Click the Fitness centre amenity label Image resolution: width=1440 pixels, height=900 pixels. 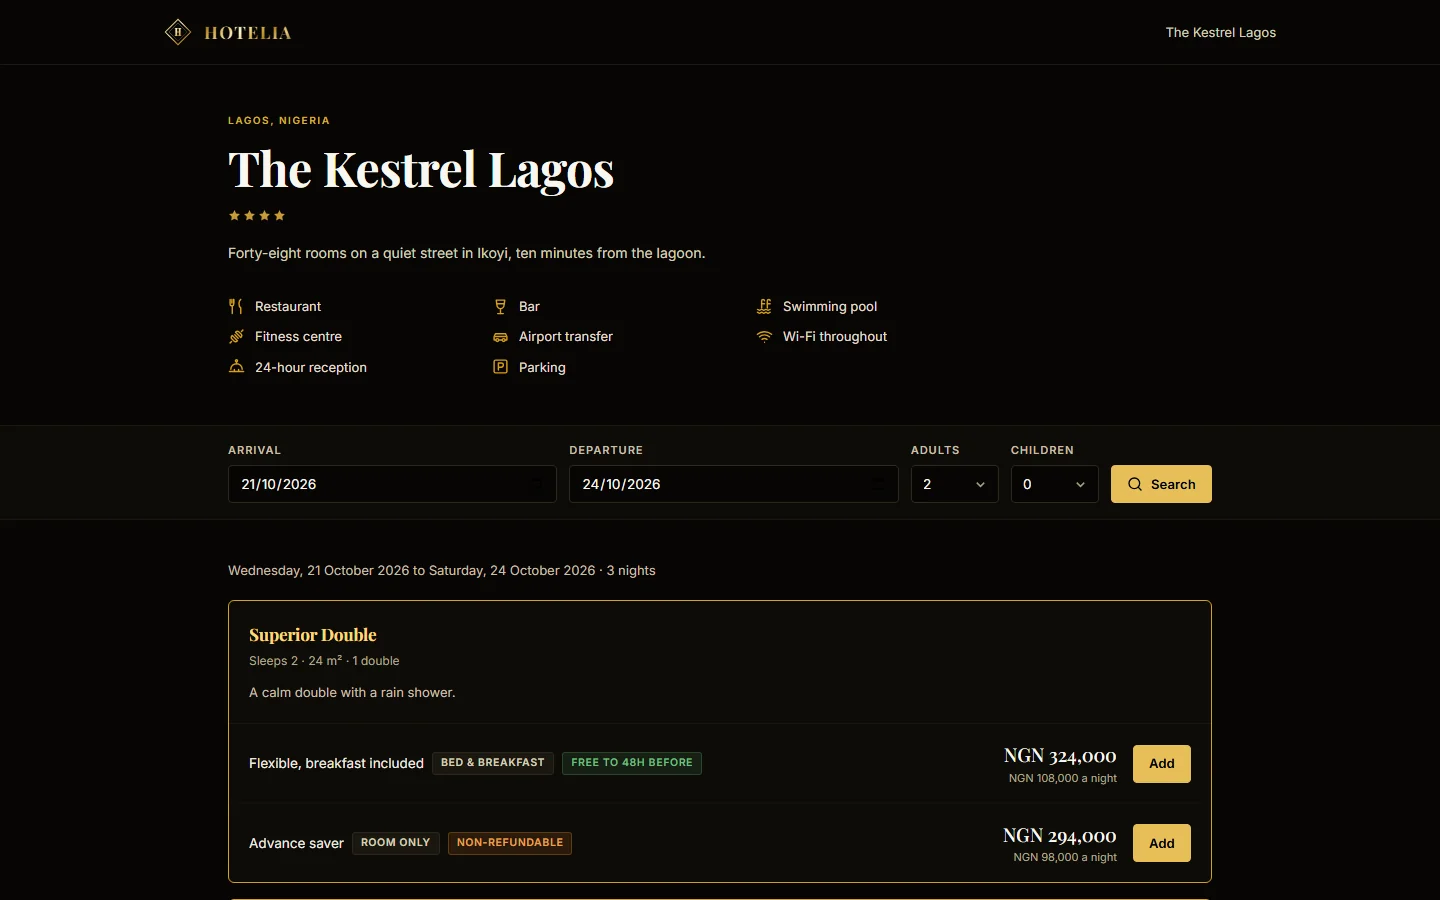(298, 336)
